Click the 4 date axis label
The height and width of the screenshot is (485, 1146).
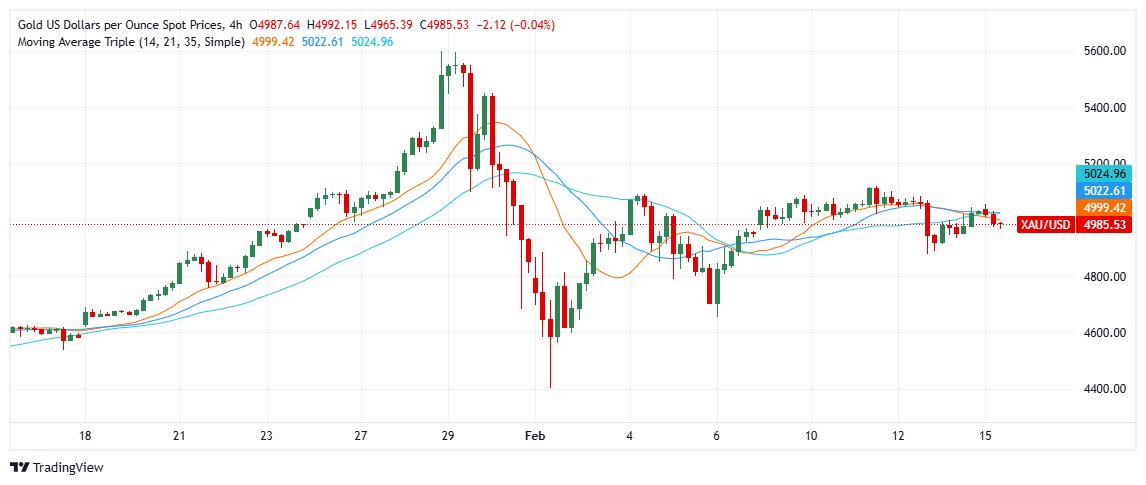631,436
